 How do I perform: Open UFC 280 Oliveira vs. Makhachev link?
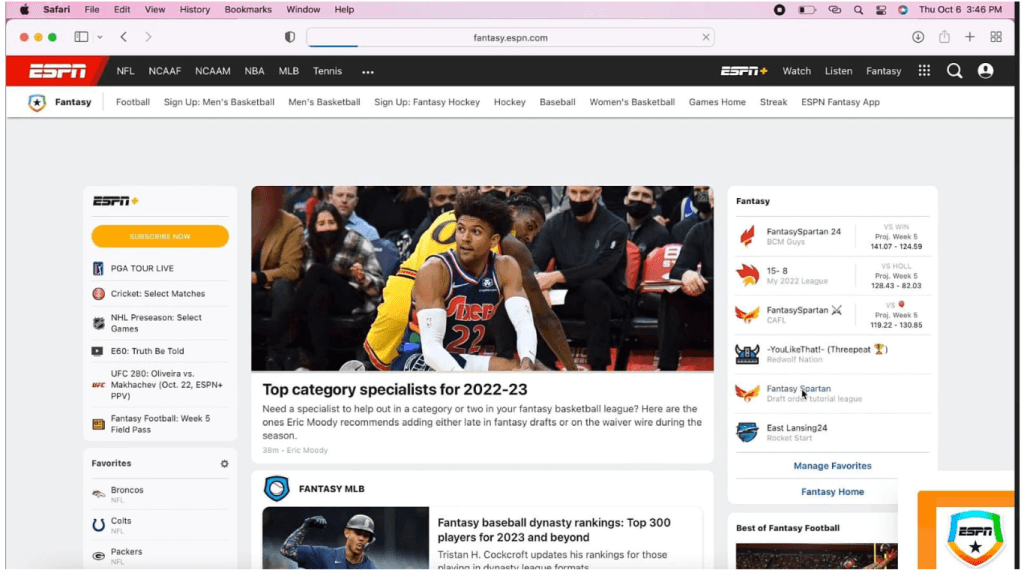tap(167, 385)
